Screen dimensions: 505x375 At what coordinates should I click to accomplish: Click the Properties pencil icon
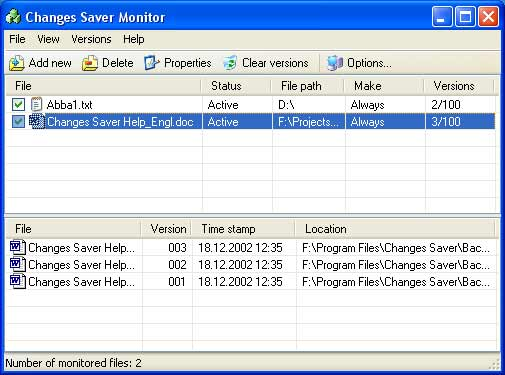152,63
